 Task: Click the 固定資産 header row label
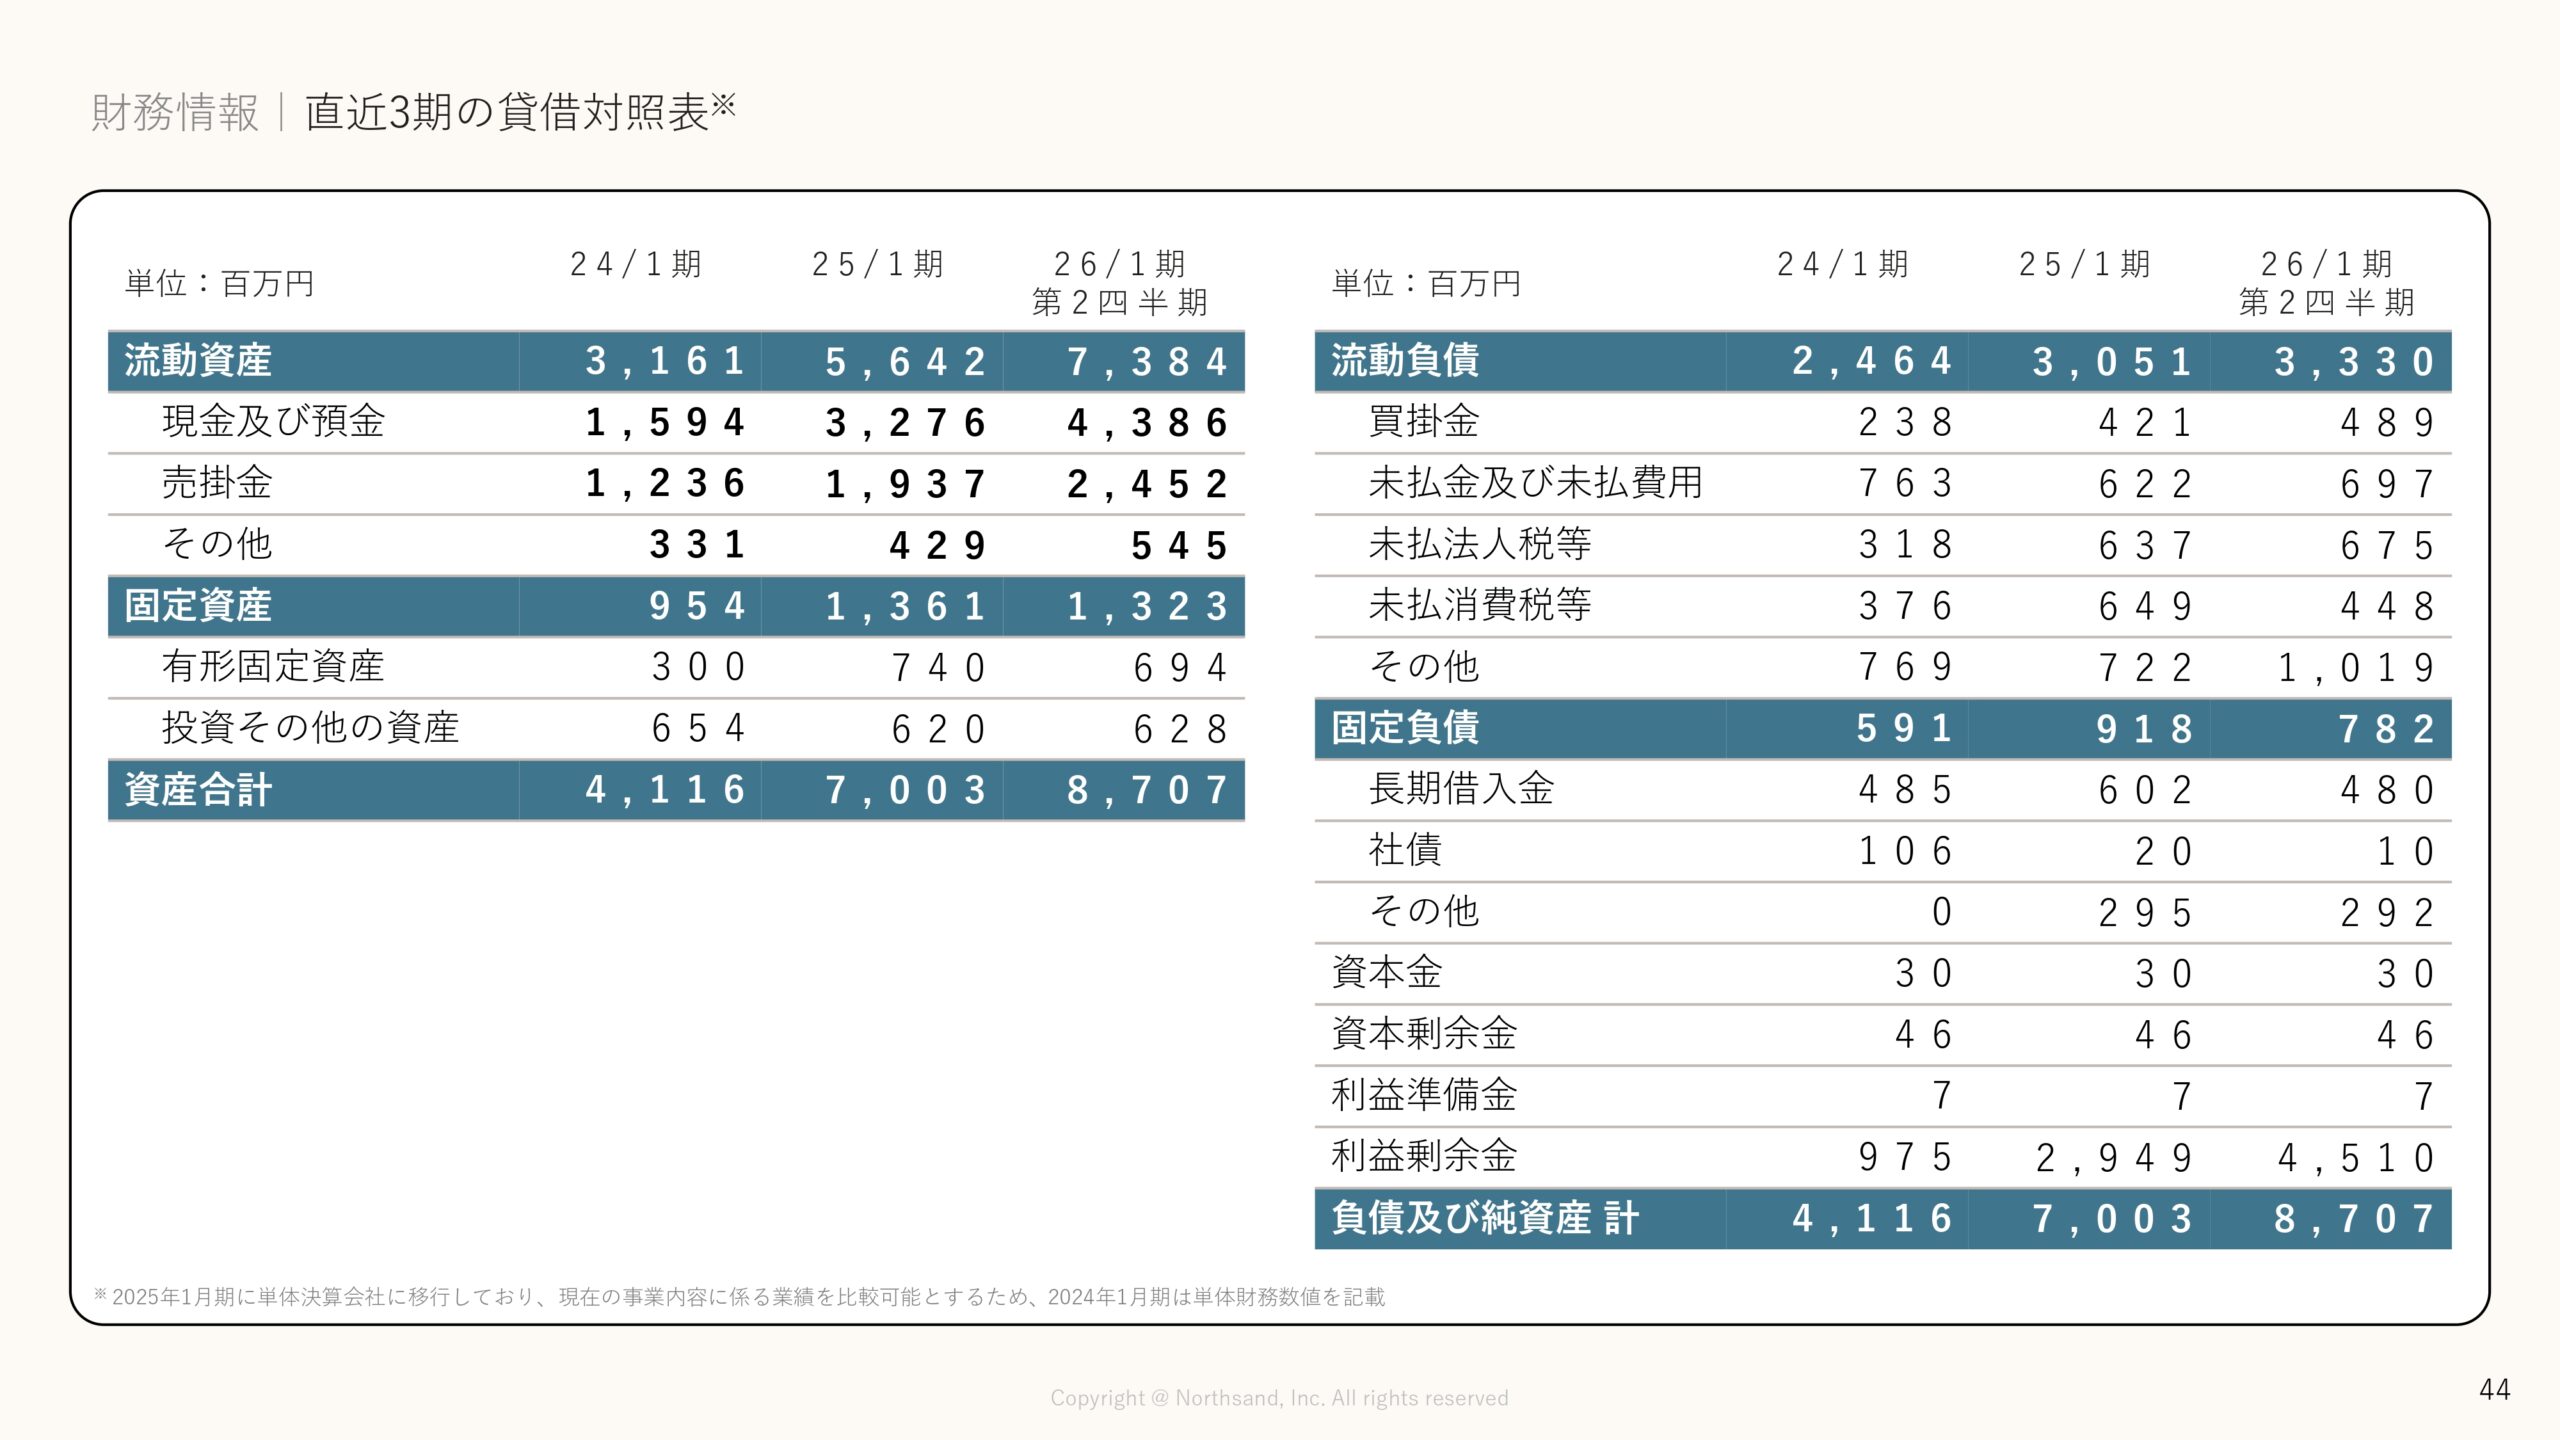coord(198,606)
